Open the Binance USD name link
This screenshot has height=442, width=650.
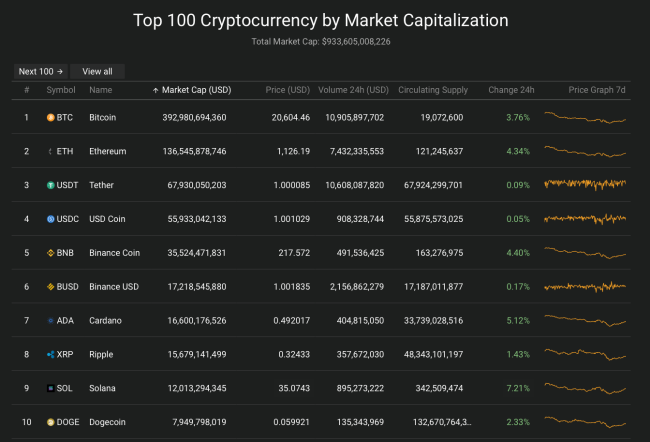point(114,287)
